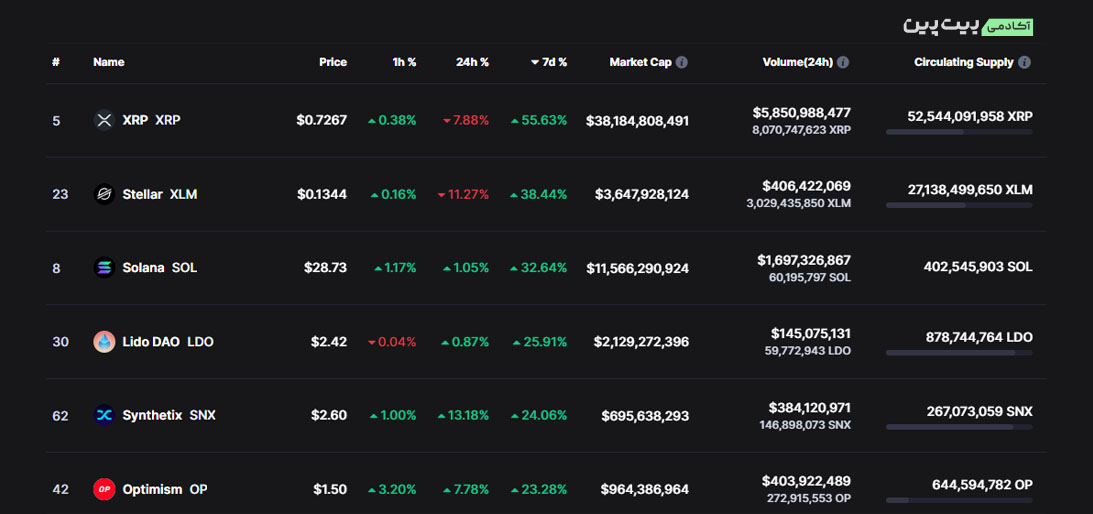This screenshot has height=514, width=1093.
Task: Click the Synthetix price $2.60
Action: click(x=329, y=416)
